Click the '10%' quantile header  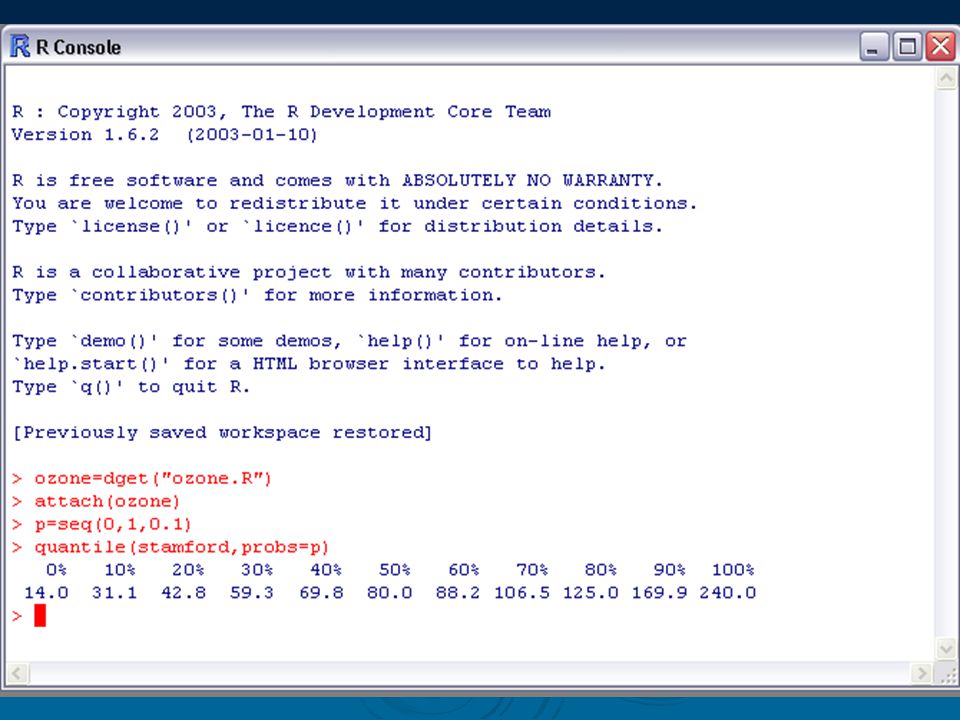(x=120, y=570)
